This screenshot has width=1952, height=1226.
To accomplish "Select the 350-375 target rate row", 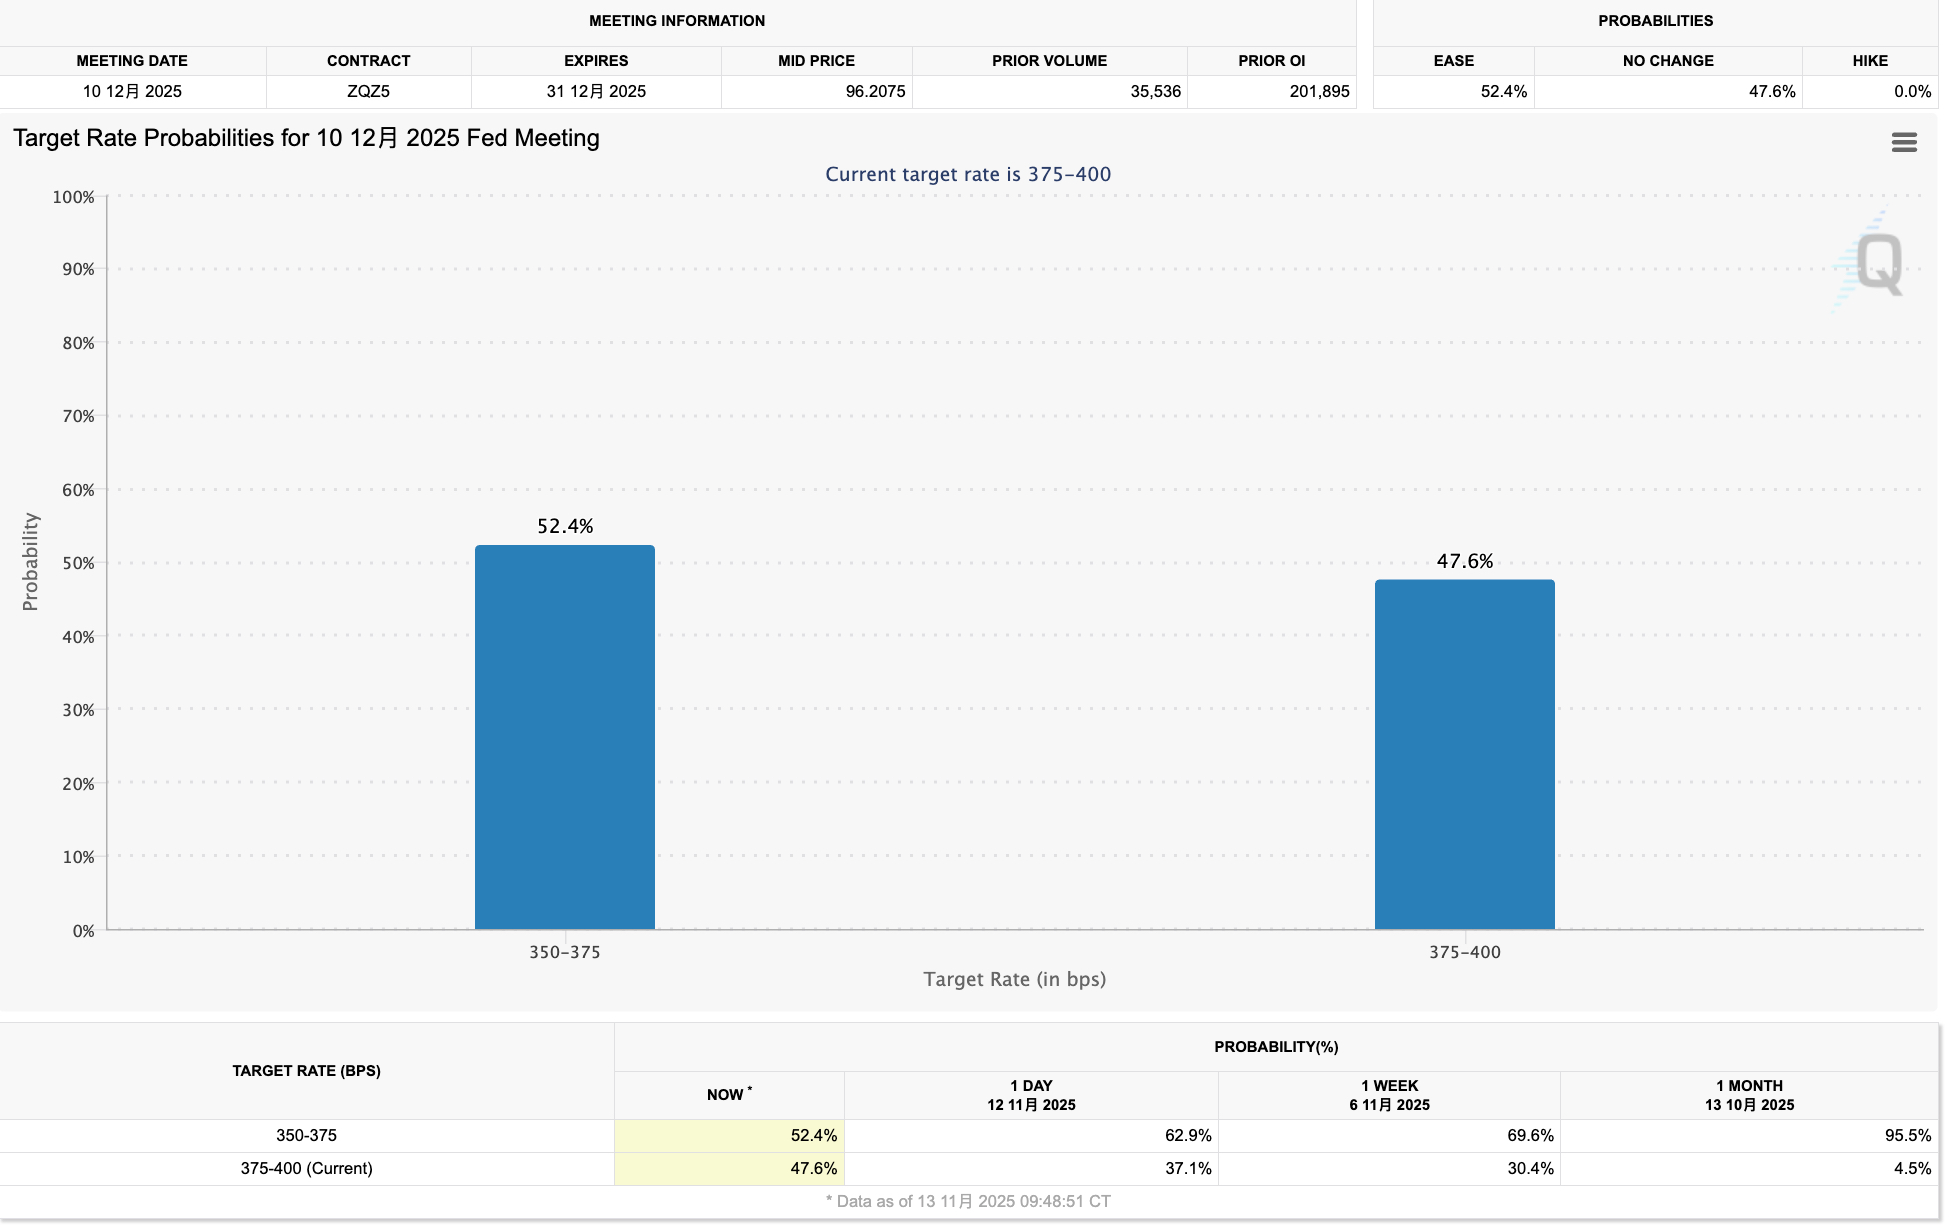I will coord(306,1136).
